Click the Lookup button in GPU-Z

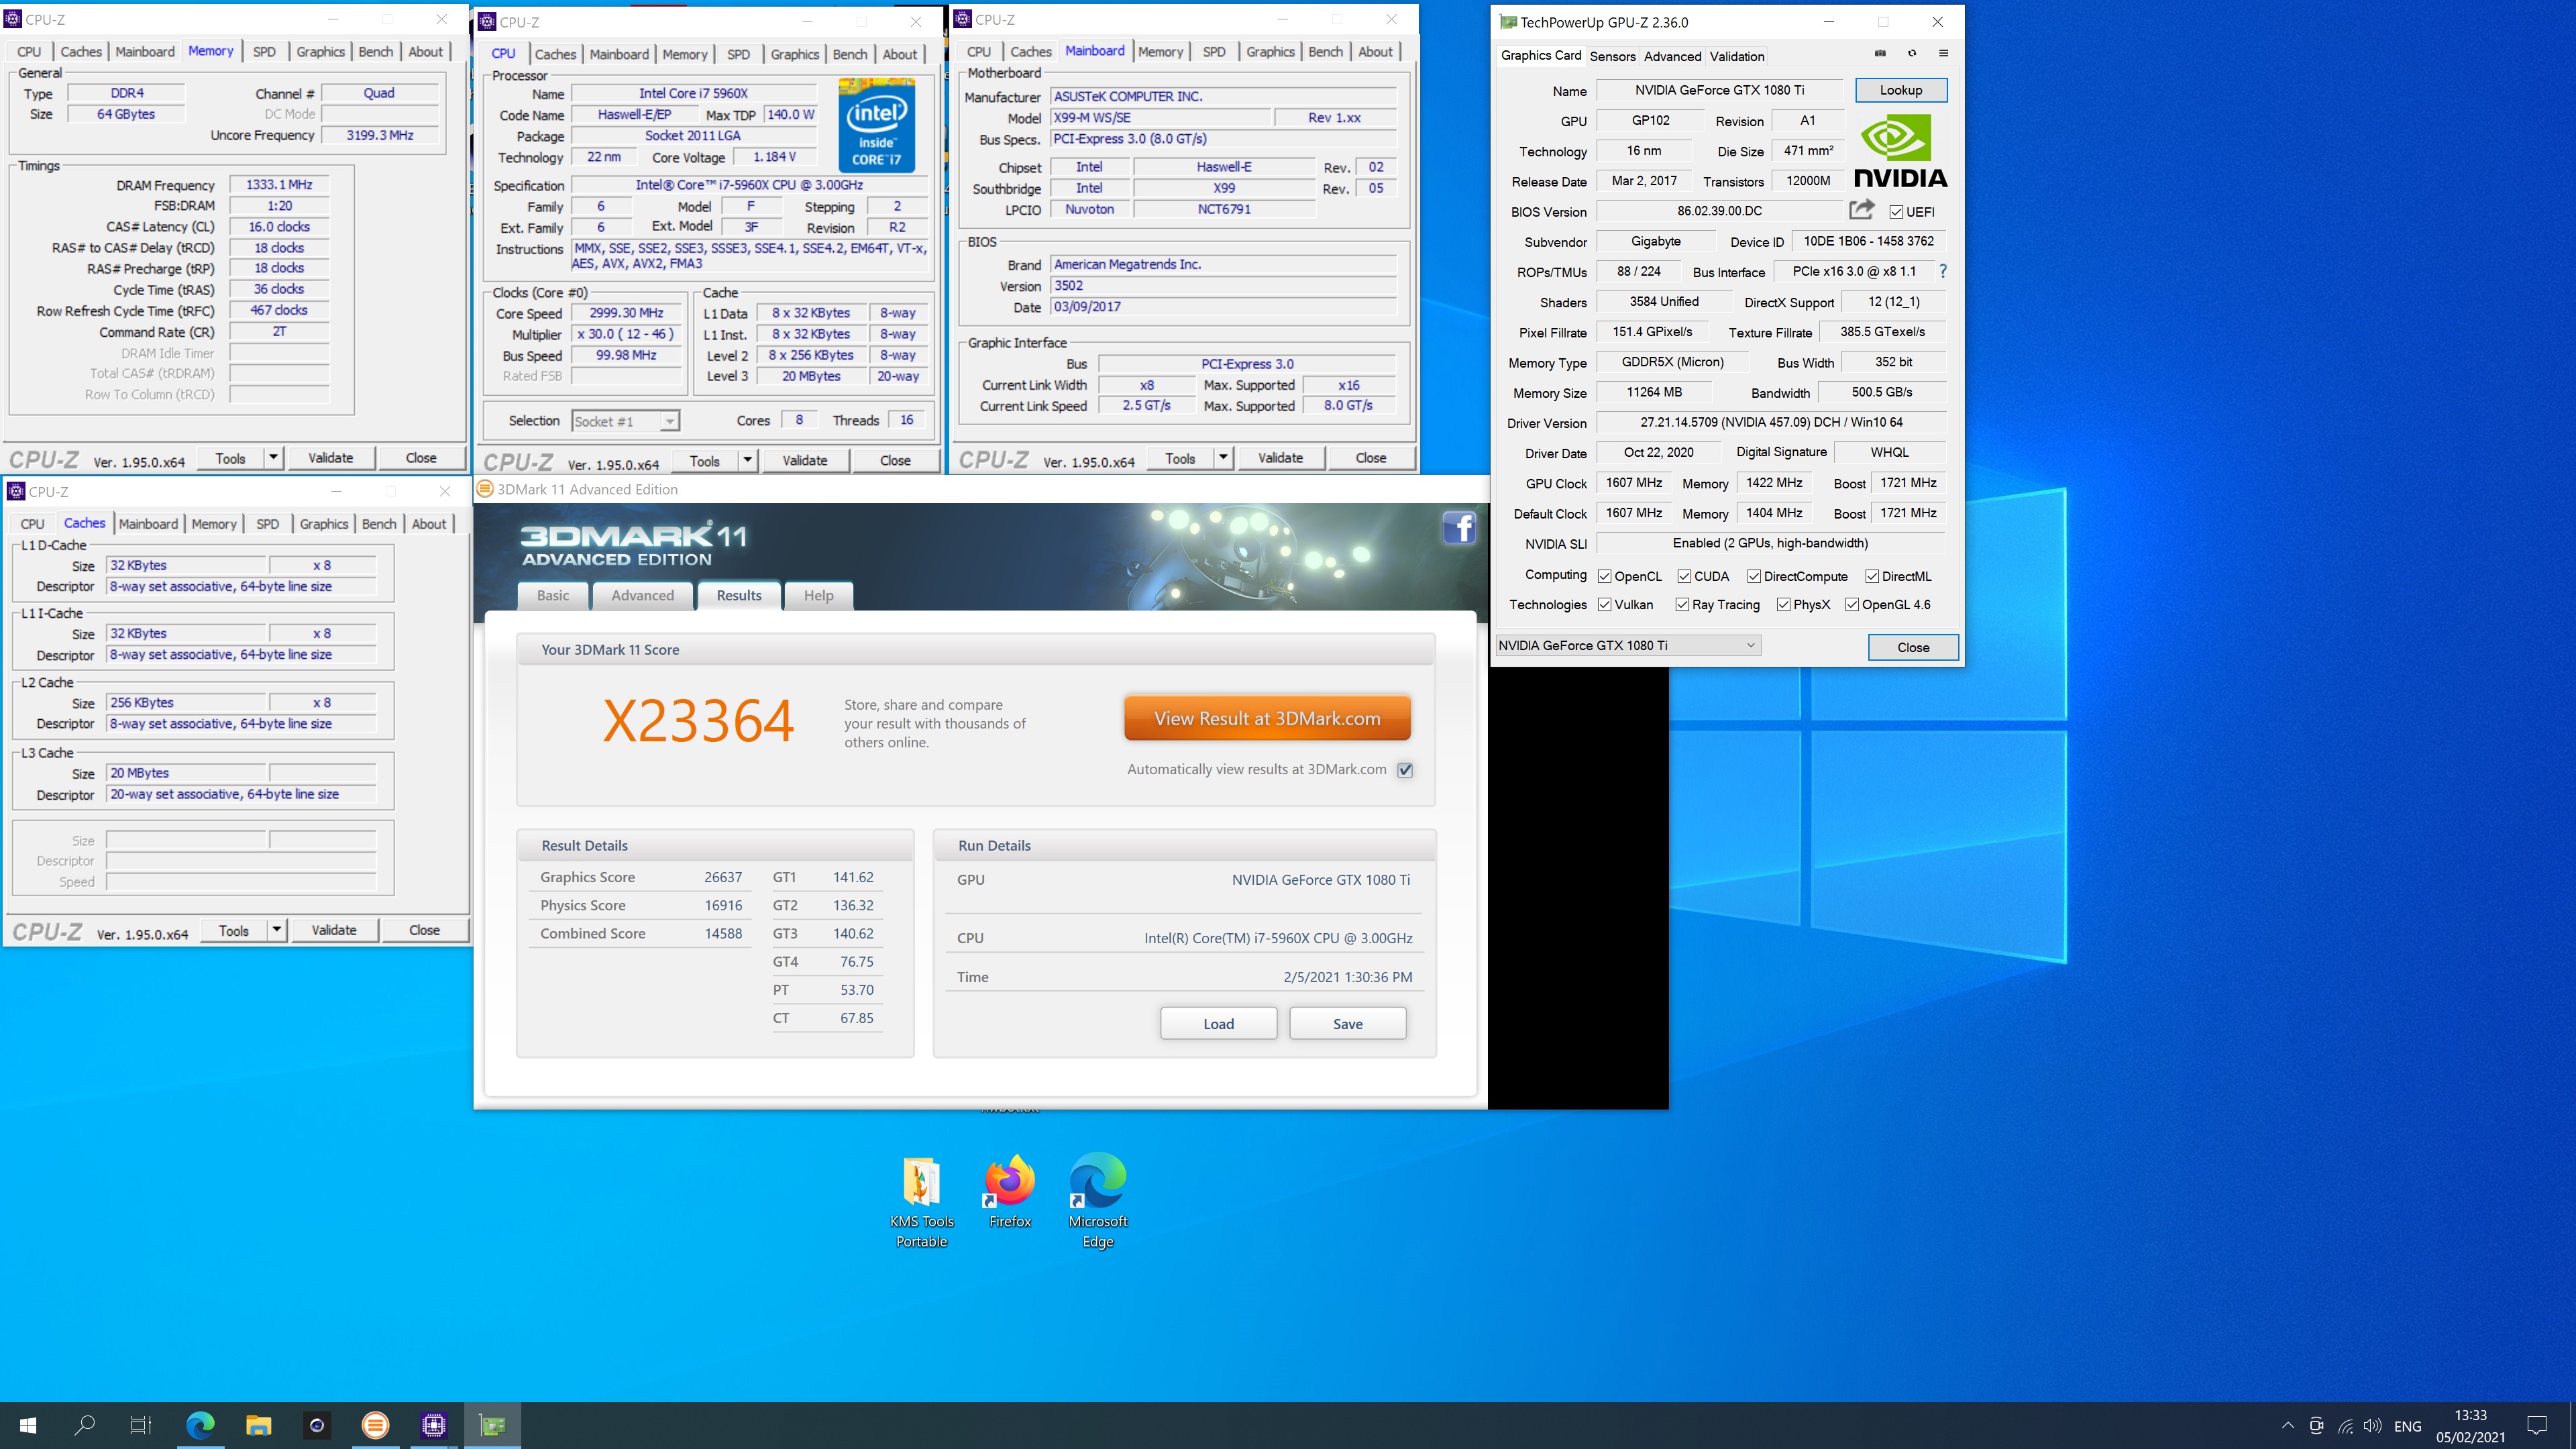(1901, 89)
